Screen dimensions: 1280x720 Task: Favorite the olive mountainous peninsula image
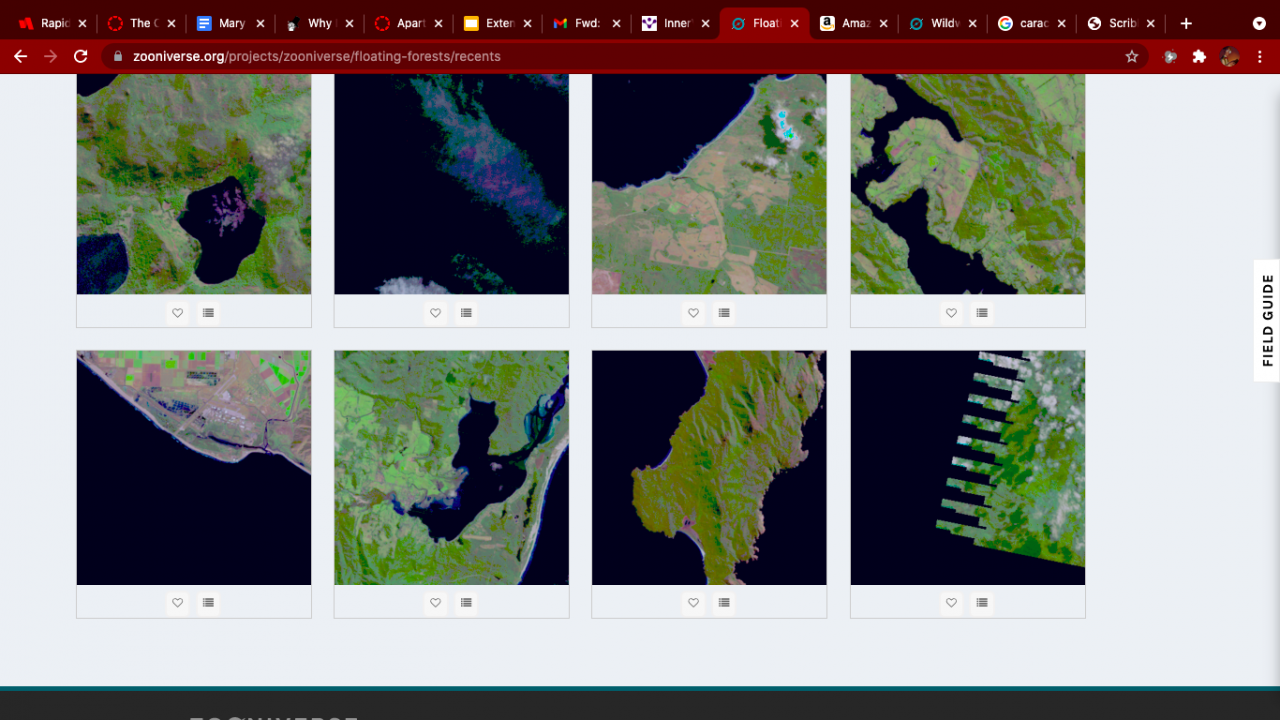[x=693, y=603]
